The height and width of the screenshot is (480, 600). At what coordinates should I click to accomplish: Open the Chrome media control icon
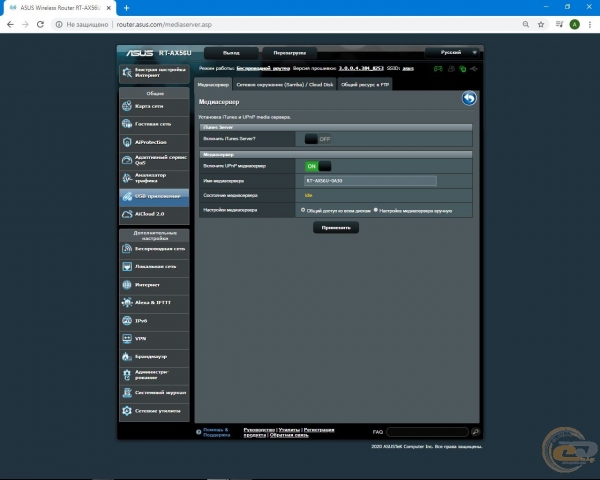point(559,24)
